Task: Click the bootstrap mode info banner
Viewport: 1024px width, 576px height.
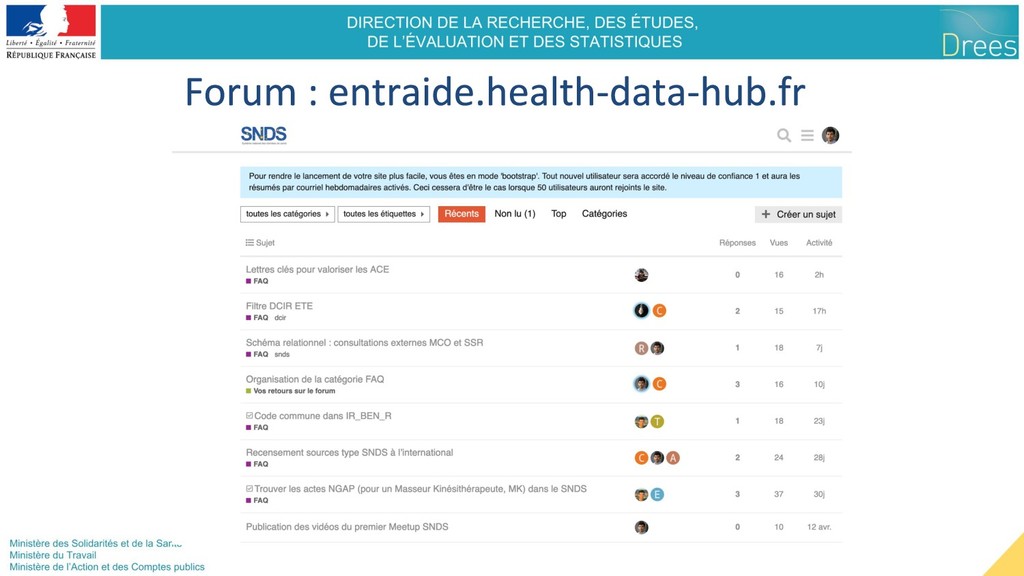Action: click(x=541, y=182)
